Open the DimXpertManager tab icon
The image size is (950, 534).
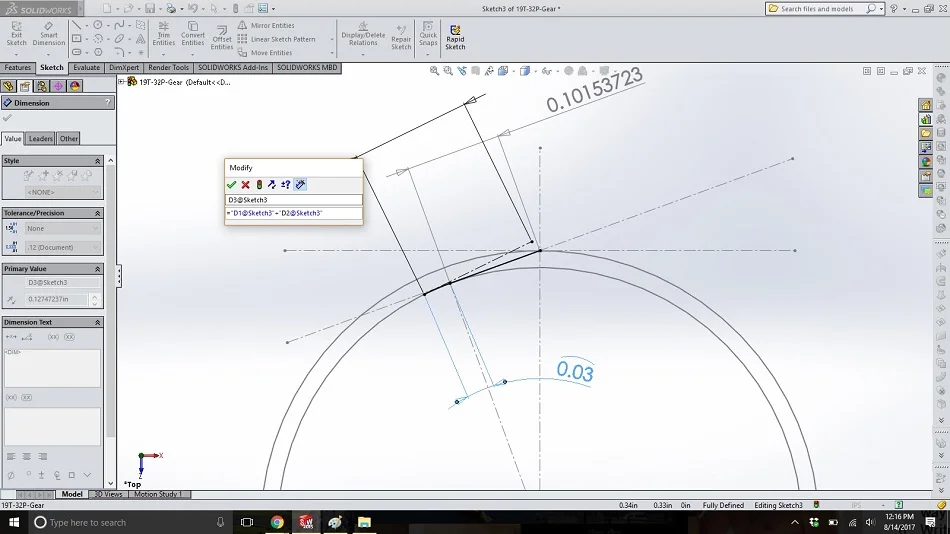[x=58, y=86]
